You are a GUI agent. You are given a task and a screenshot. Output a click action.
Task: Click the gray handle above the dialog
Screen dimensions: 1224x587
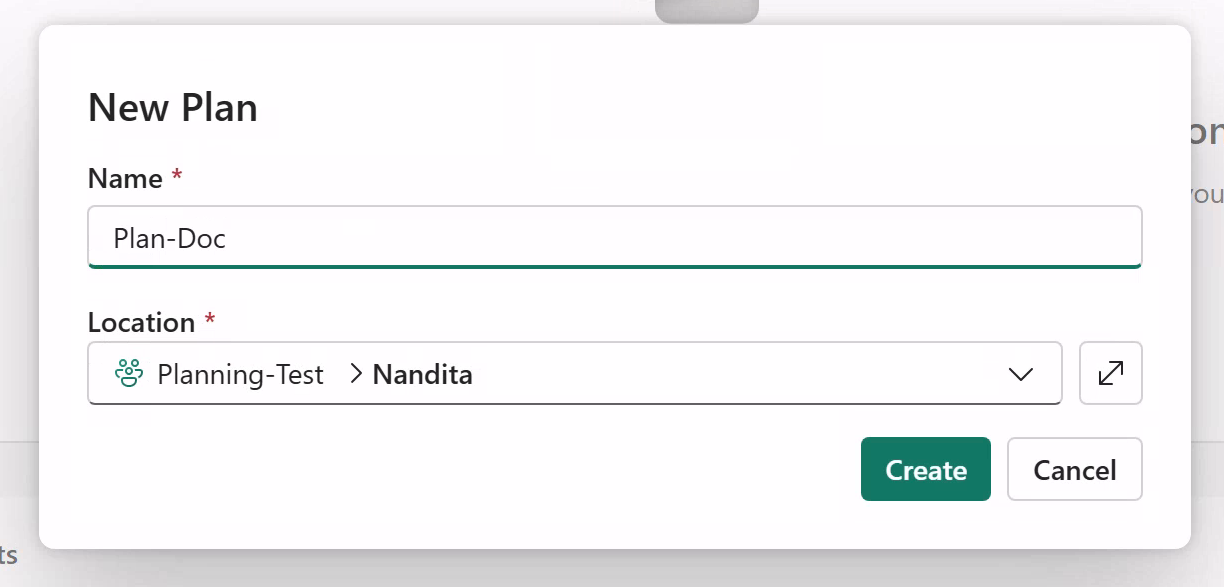pyautogui.click(x=706, y=11)
